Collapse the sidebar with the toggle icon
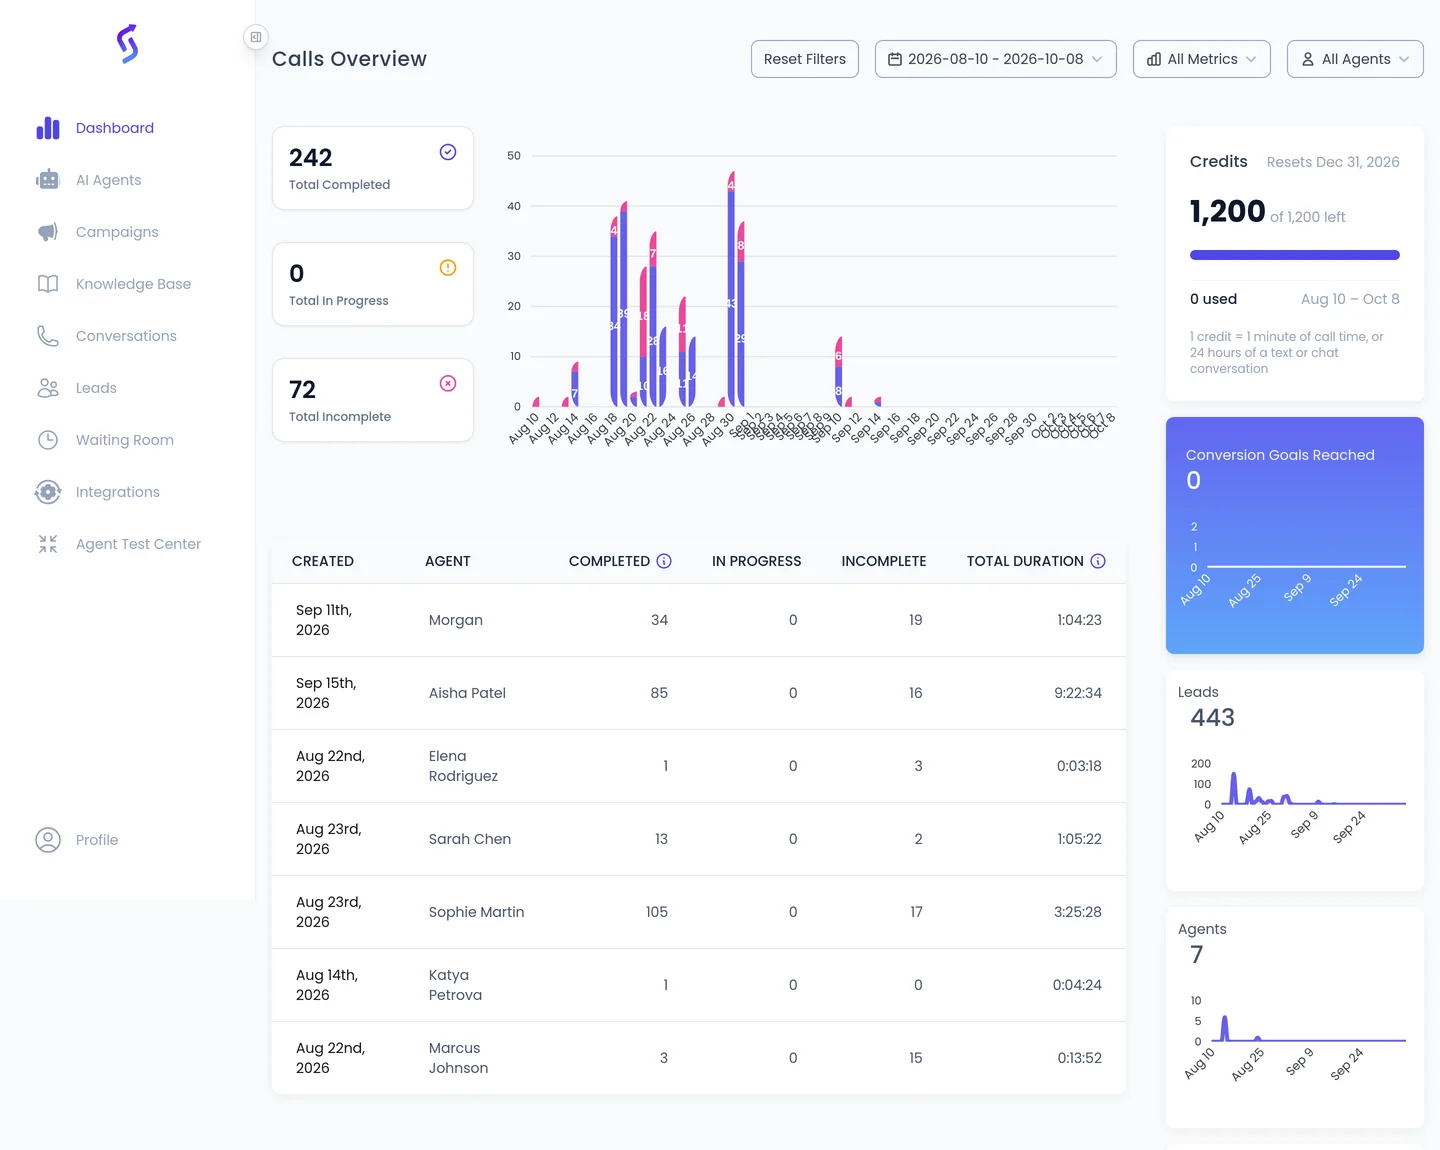 point(256,37)
